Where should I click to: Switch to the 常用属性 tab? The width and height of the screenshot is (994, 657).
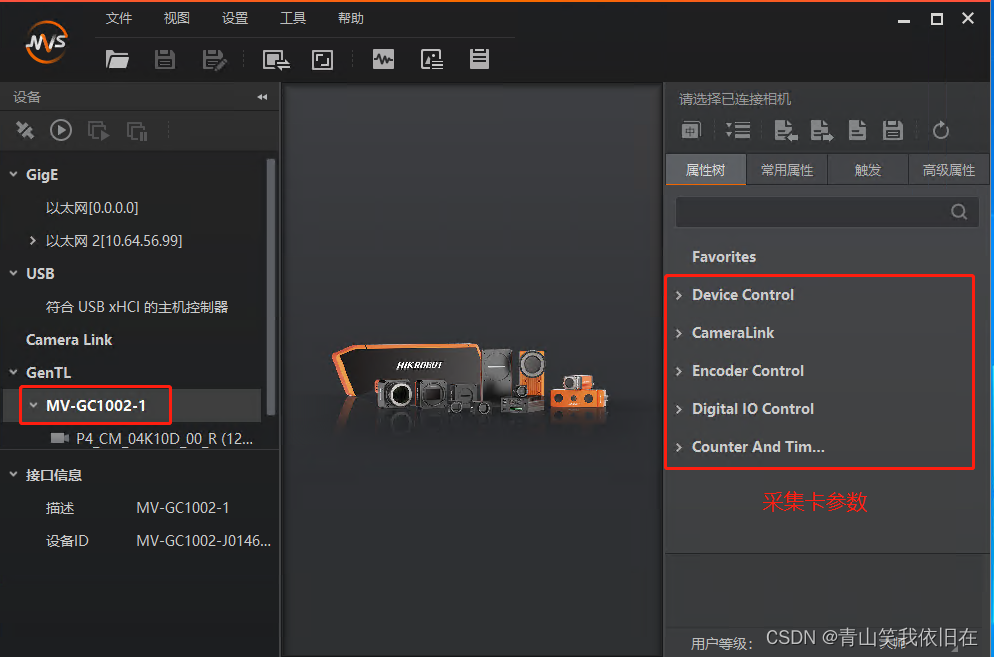[x=787, y=170]
